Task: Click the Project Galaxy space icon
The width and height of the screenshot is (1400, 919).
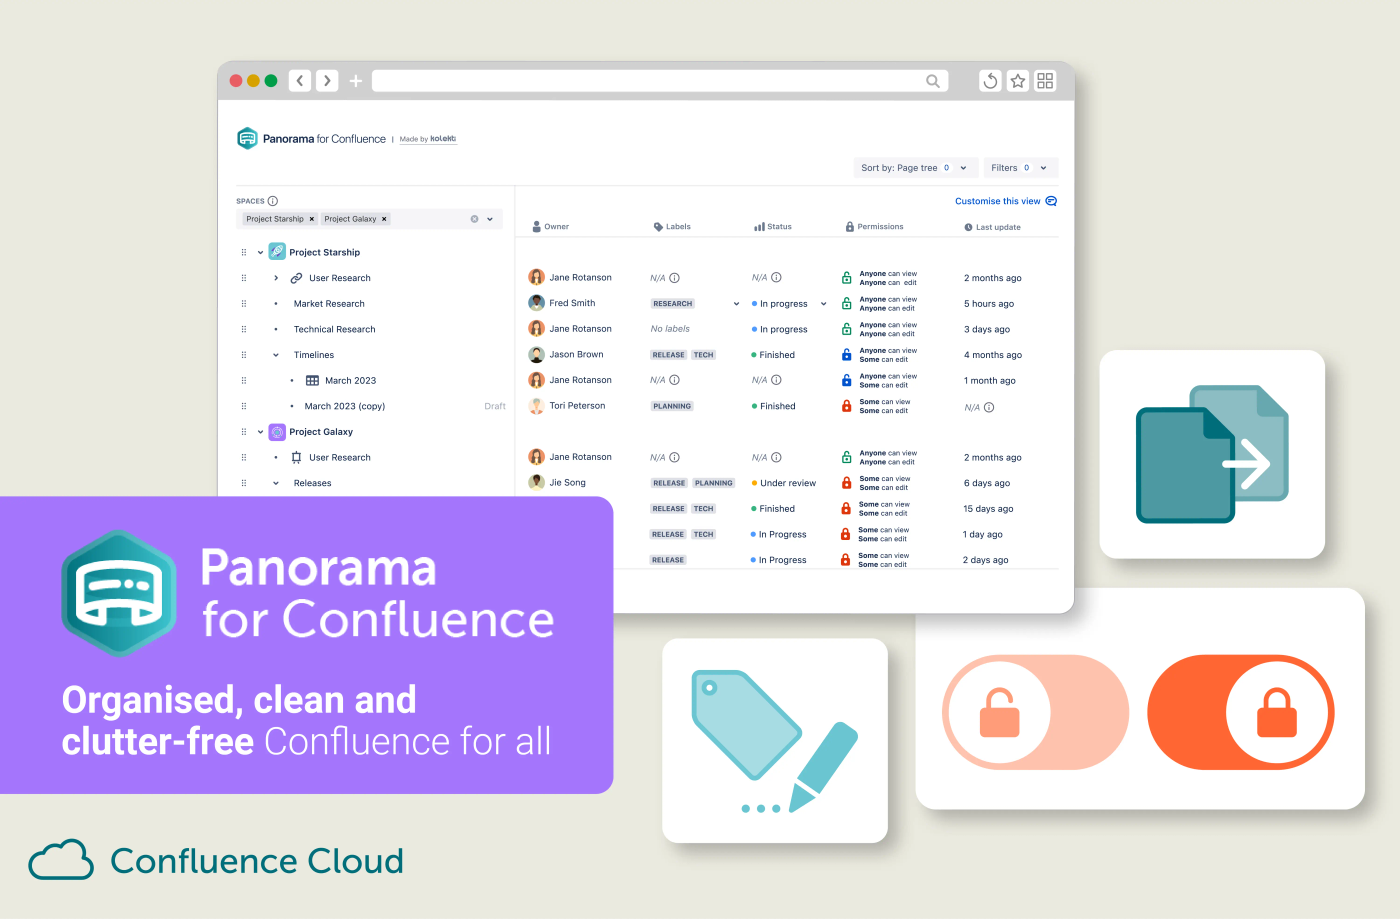Action: point(277,432)
